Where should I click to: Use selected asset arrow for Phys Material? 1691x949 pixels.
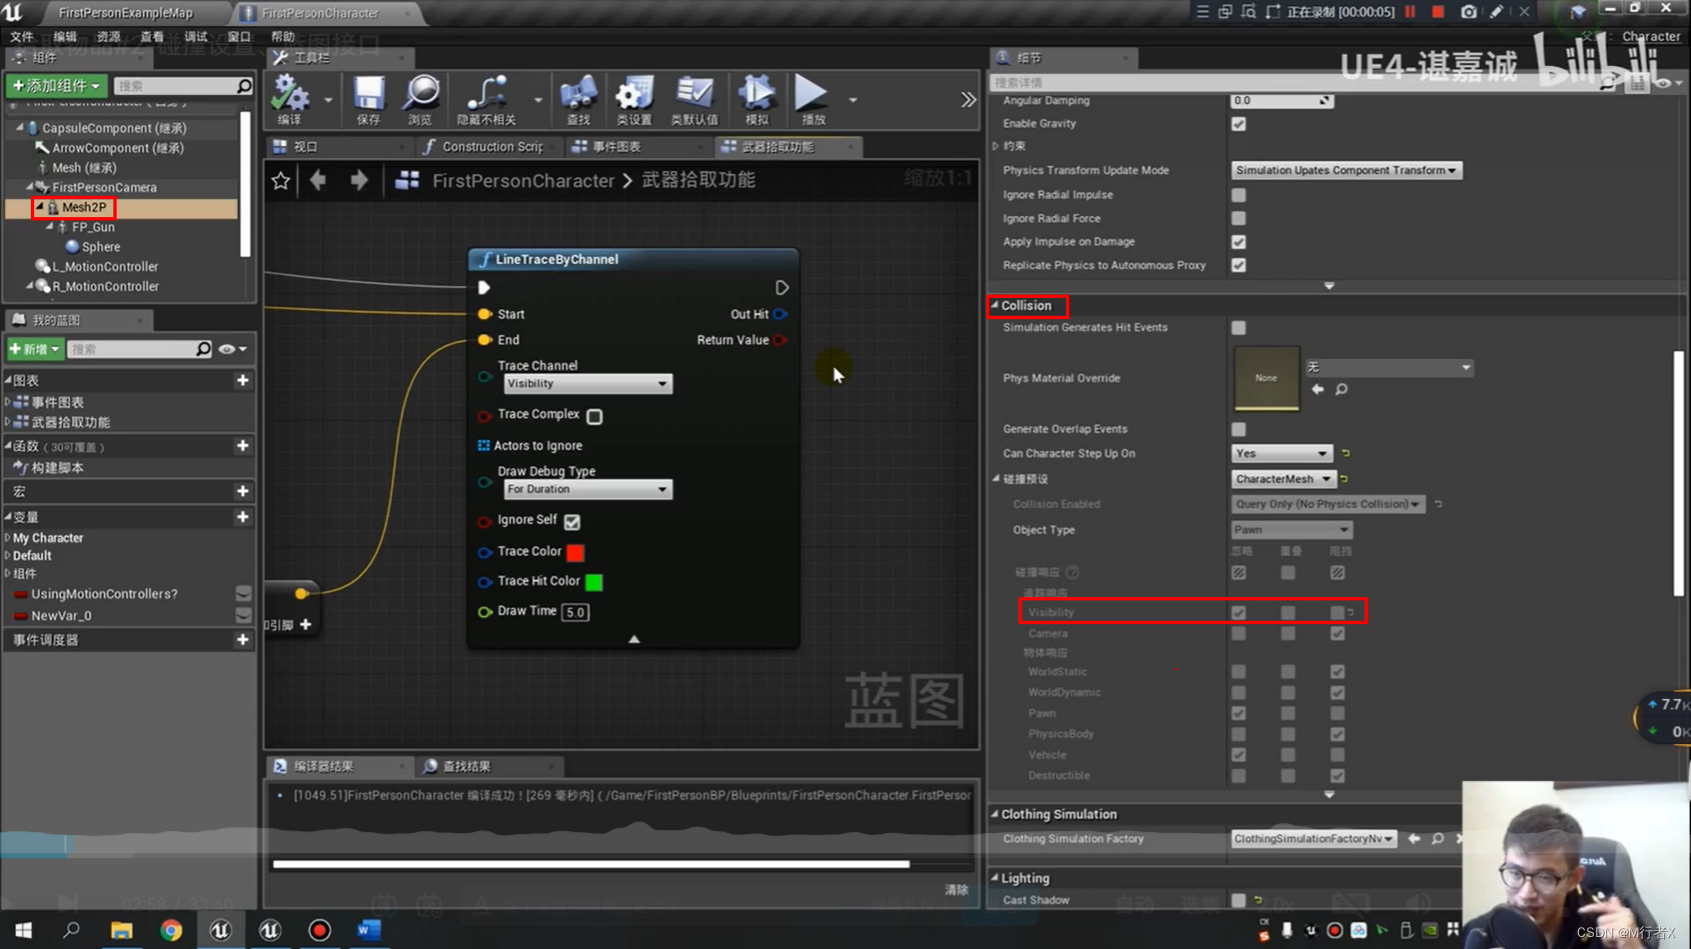[1318, 389]
